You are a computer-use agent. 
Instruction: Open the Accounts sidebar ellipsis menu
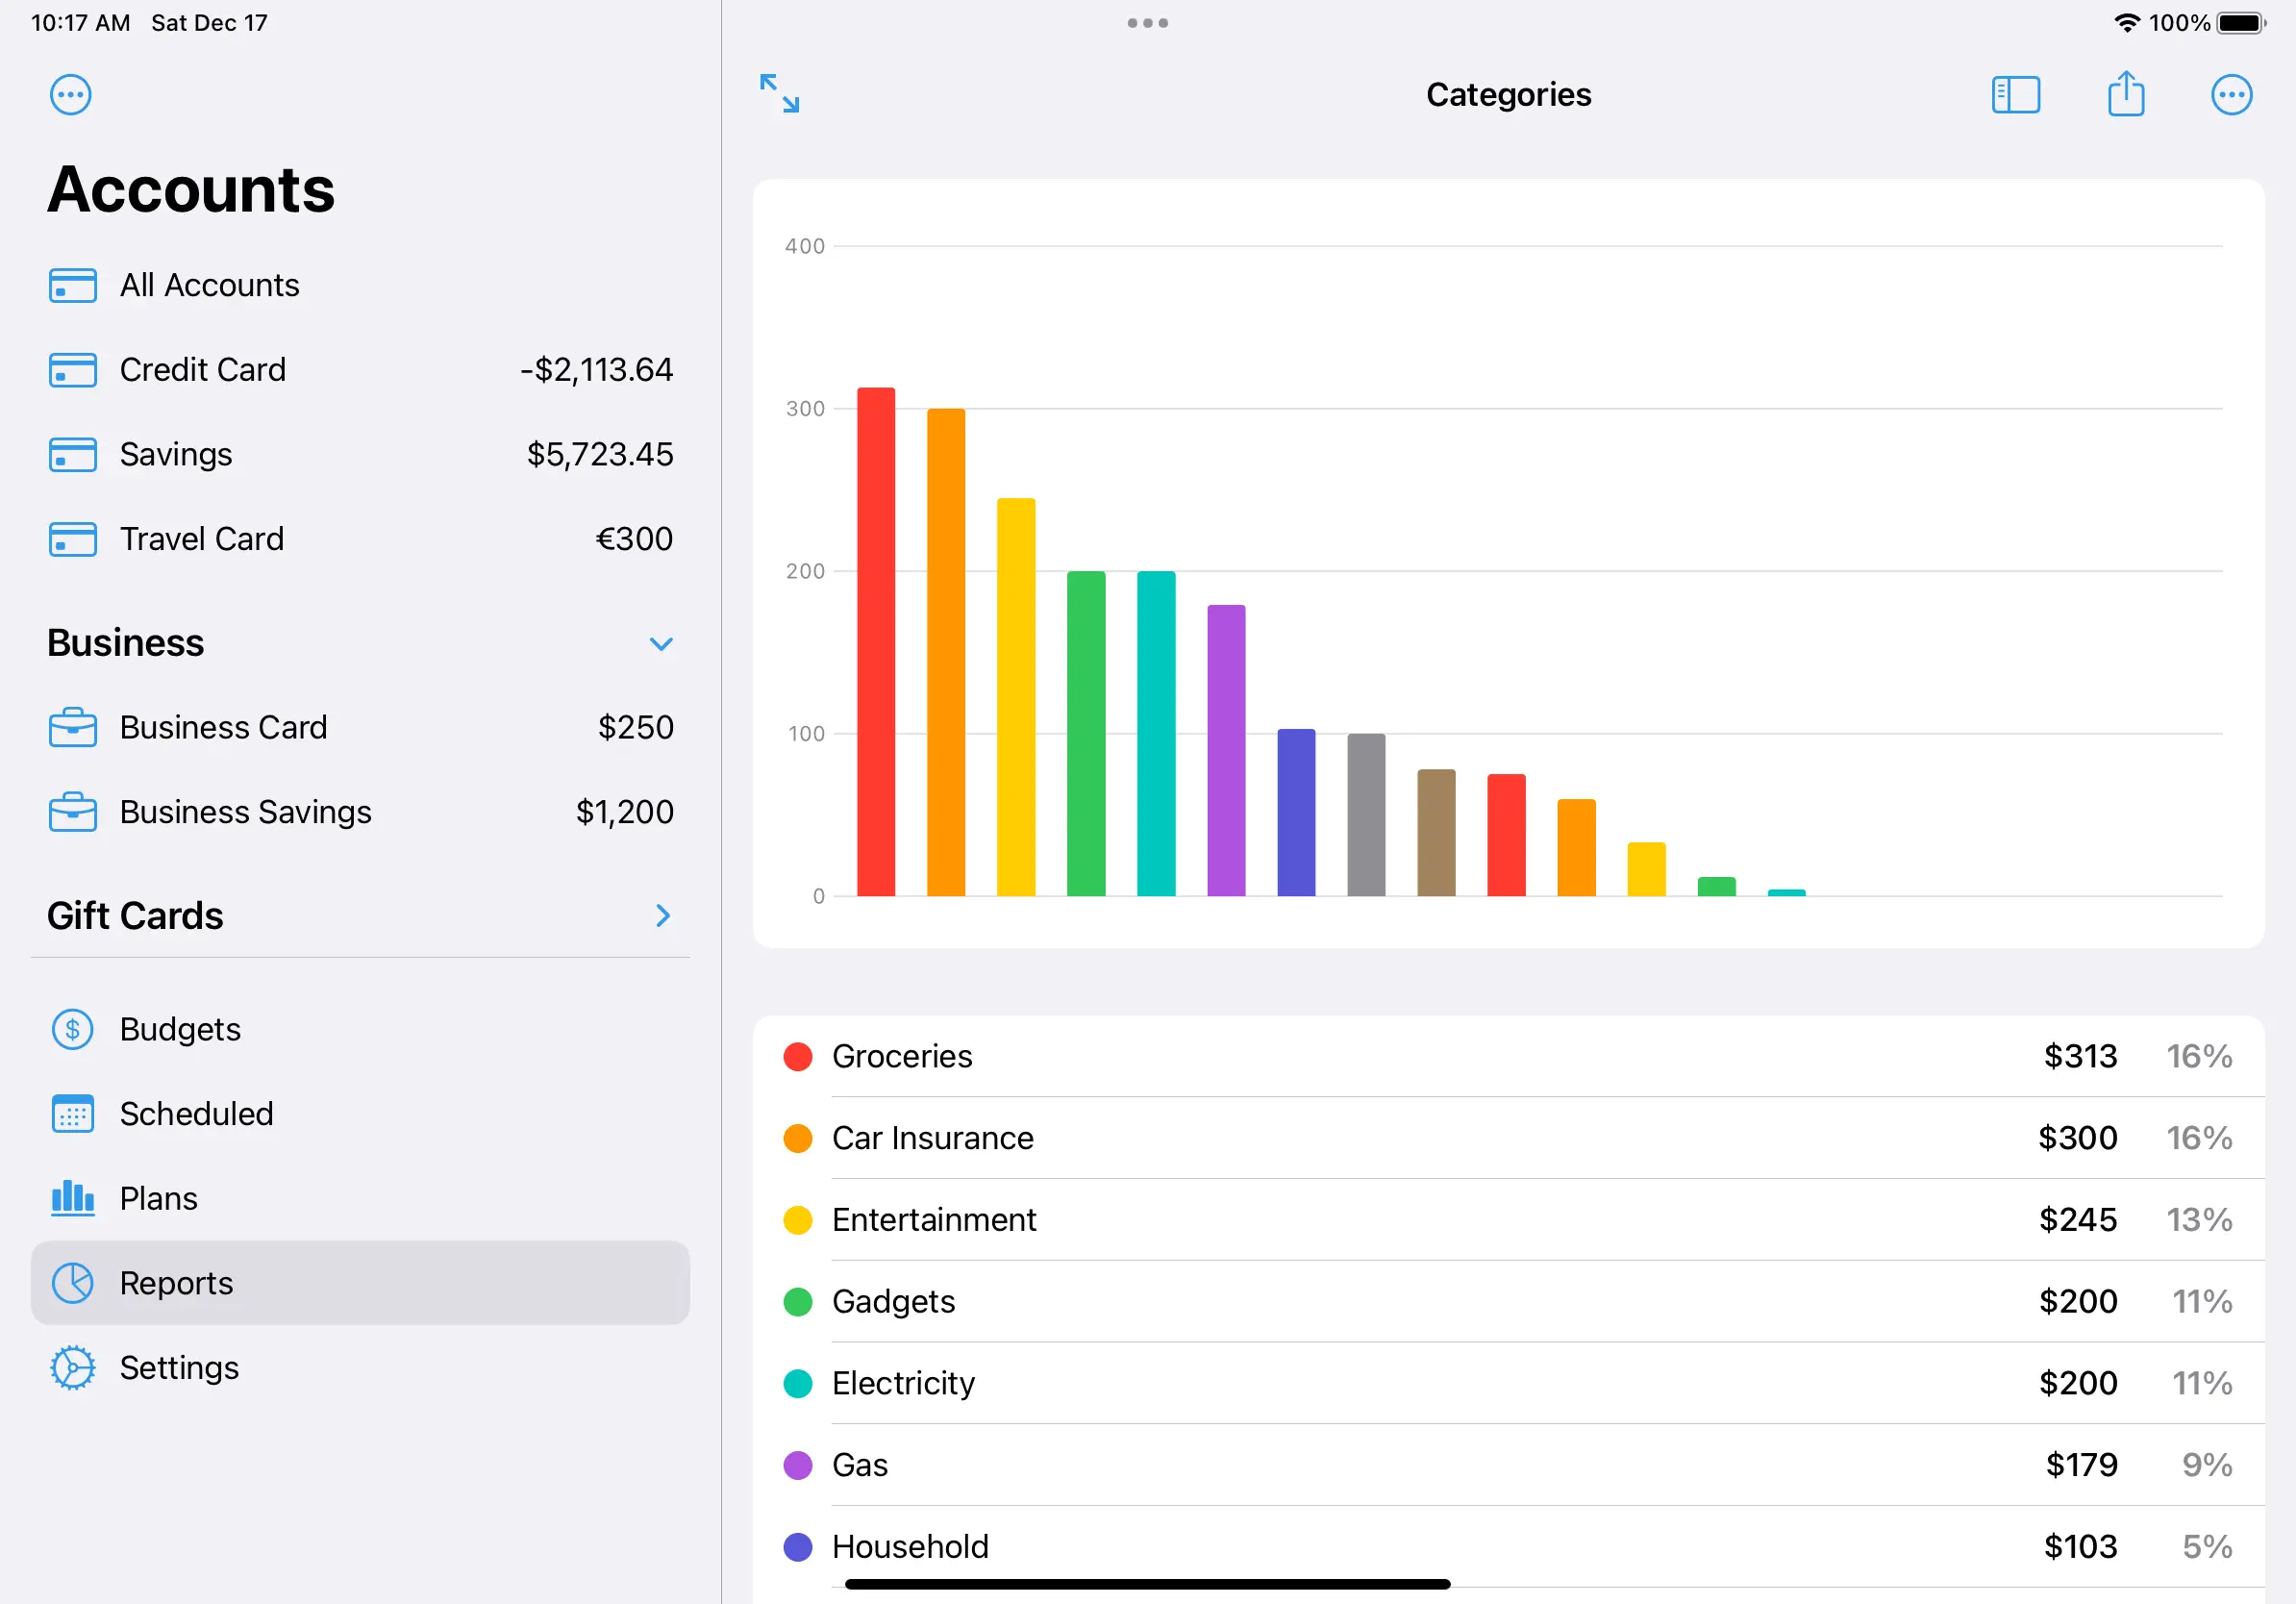[x=71, y=95]
